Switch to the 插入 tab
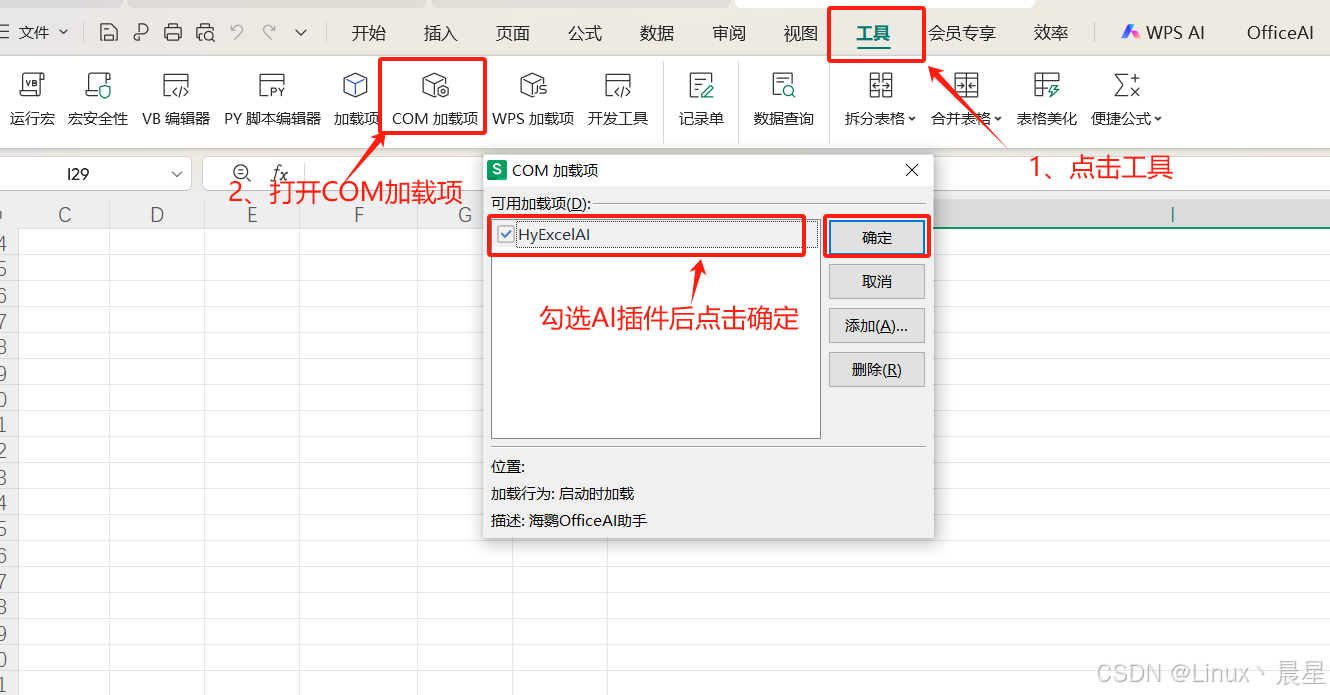The width and height of the screenshot is (1330, 695). point(441,33)
